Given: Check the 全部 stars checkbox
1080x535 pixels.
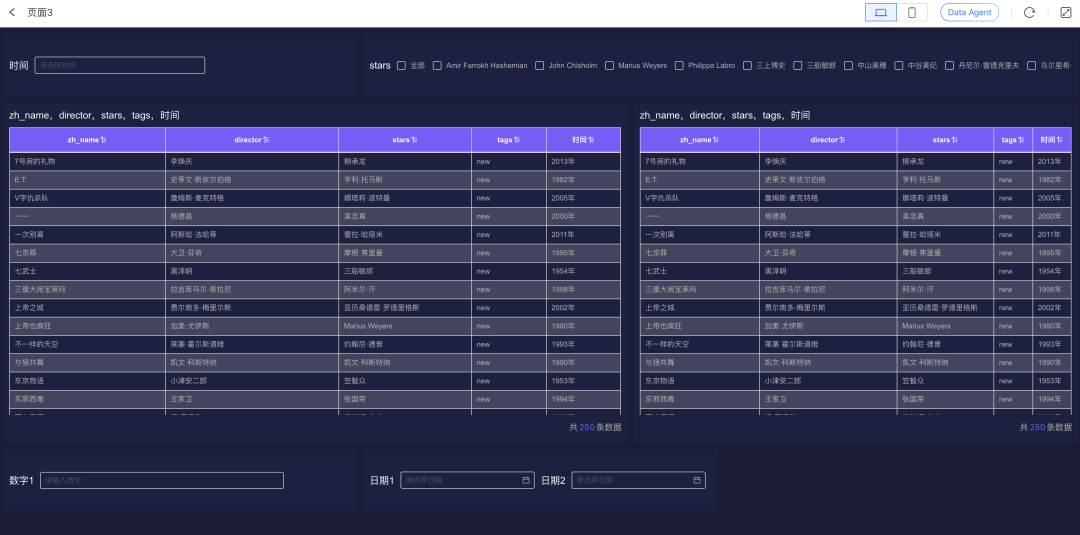Looking at the screenshot, I should pyautogui.click(x=402, y=65).
